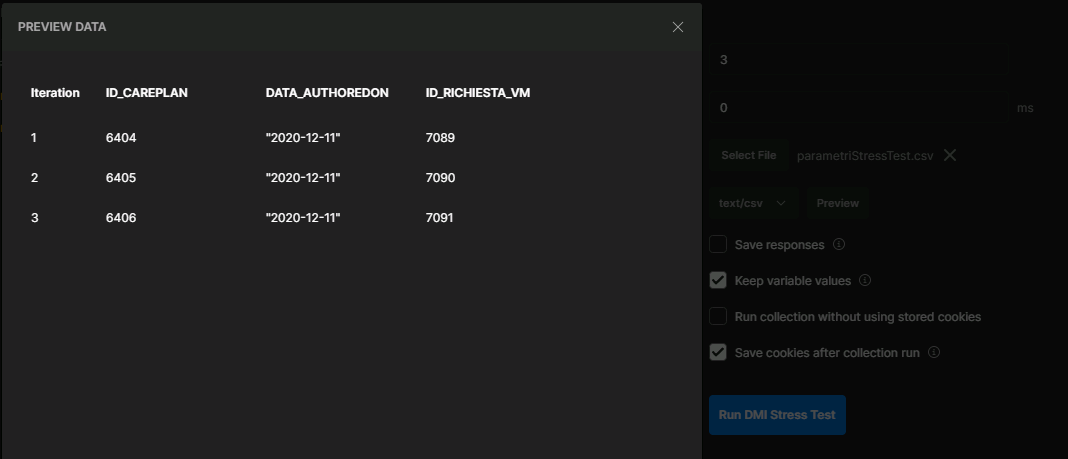Click the Iteration column header
The image size is (1068, 459).
tap(55, 93)
